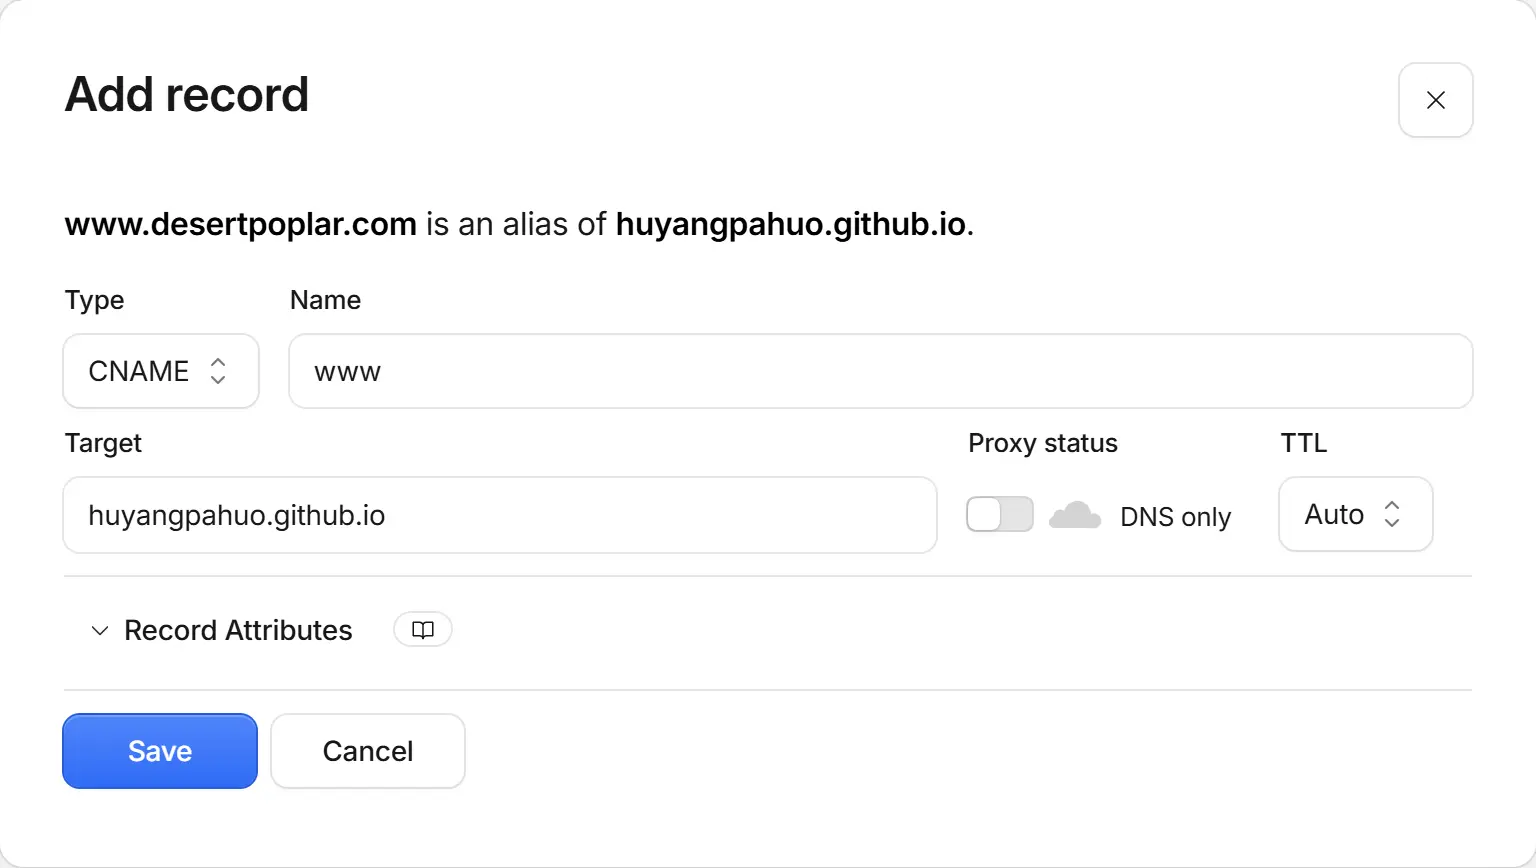Open Record Attributes documentation book icon
The width and height of the screenshot is (1536, 868).
click(423, 630)
